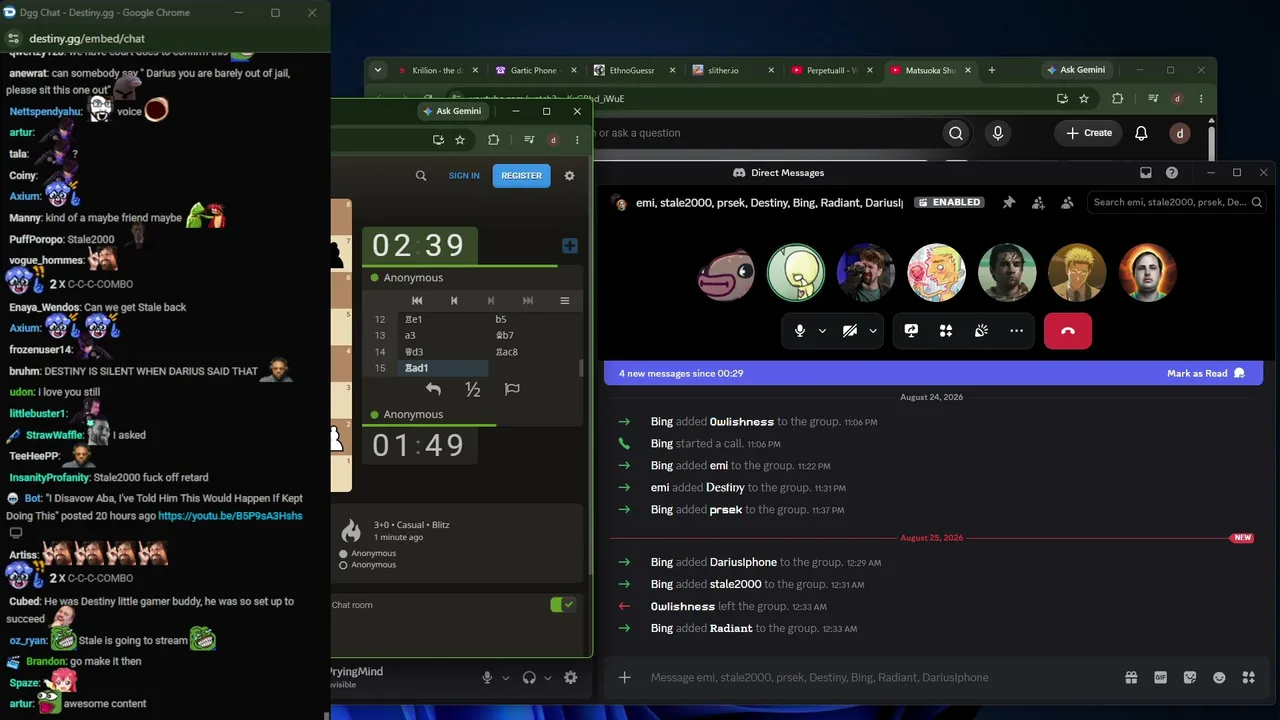Click the Discord search field
Screen dimensions: 1280x720
pos(1177,202)
